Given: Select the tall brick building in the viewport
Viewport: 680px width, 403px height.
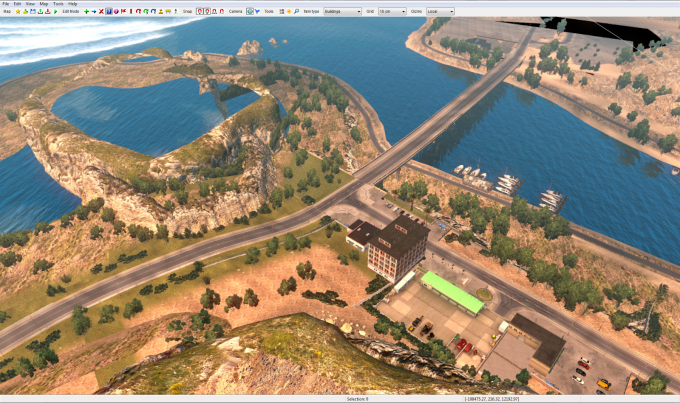Looking at the screenshot, I should [397, 249].
